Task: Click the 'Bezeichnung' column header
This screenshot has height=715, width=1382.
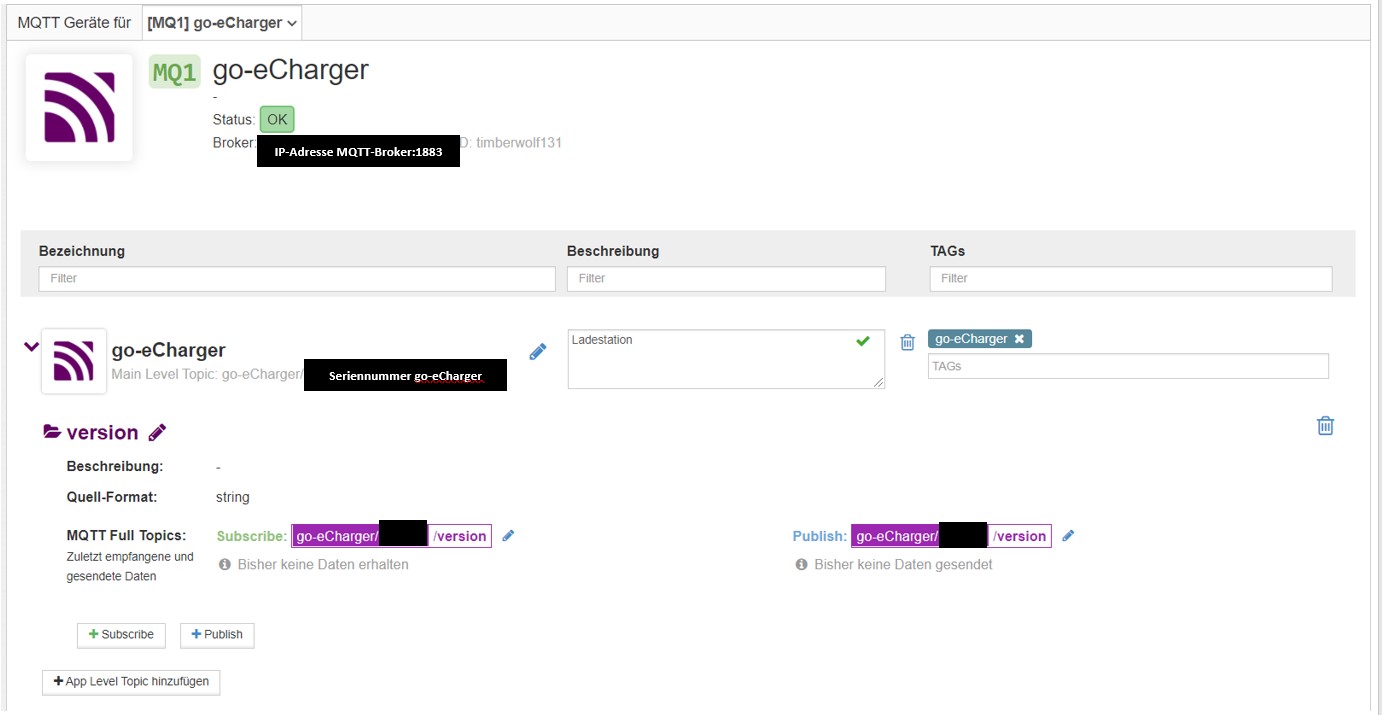Action: pos(82,251)
